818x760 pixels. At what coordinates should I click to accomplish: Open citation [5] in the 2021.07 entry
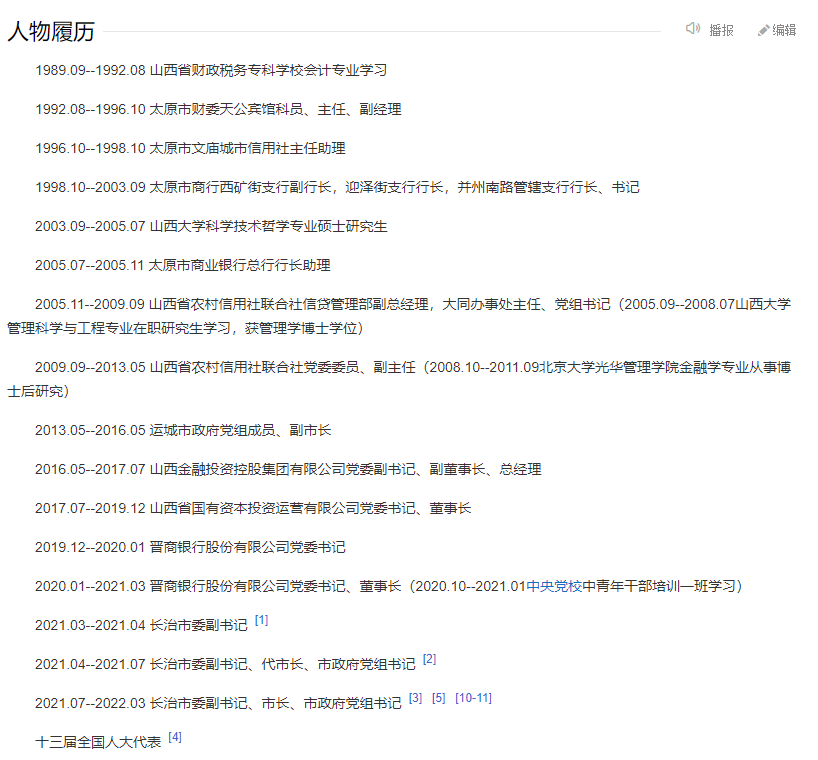438,696
